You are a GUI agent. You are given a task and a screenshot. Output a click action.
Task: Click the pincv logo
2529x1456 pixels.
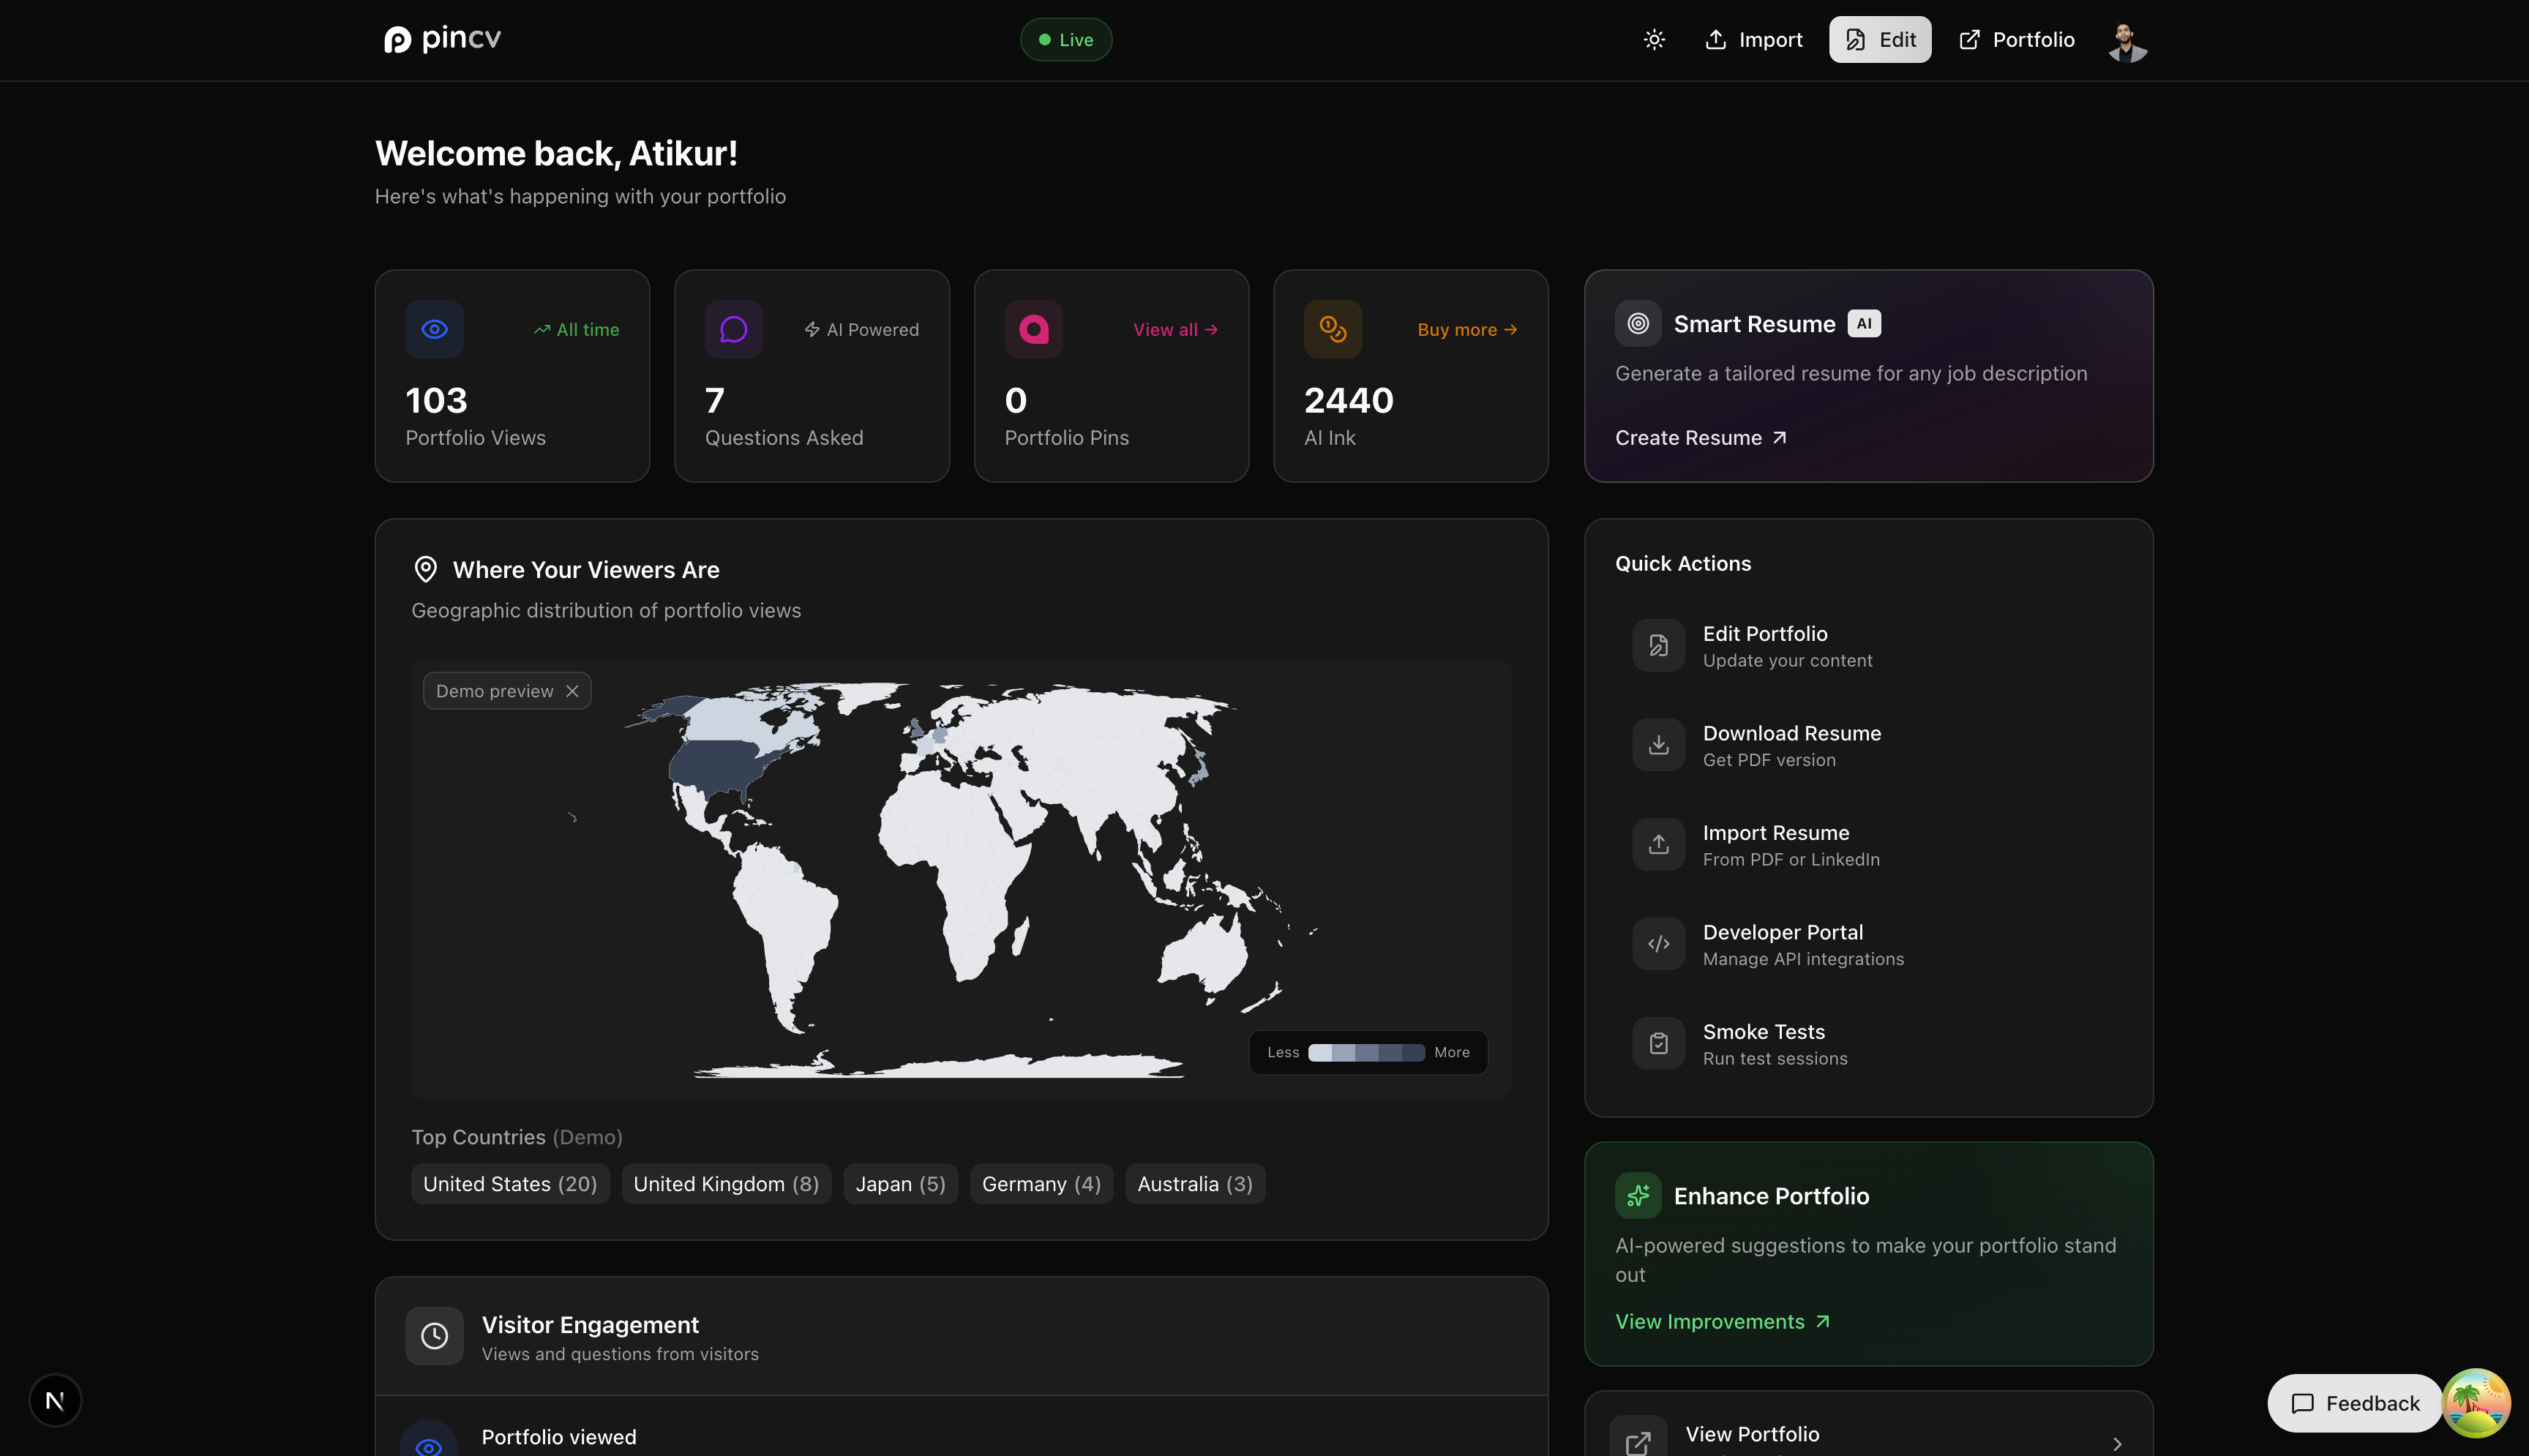442,40
